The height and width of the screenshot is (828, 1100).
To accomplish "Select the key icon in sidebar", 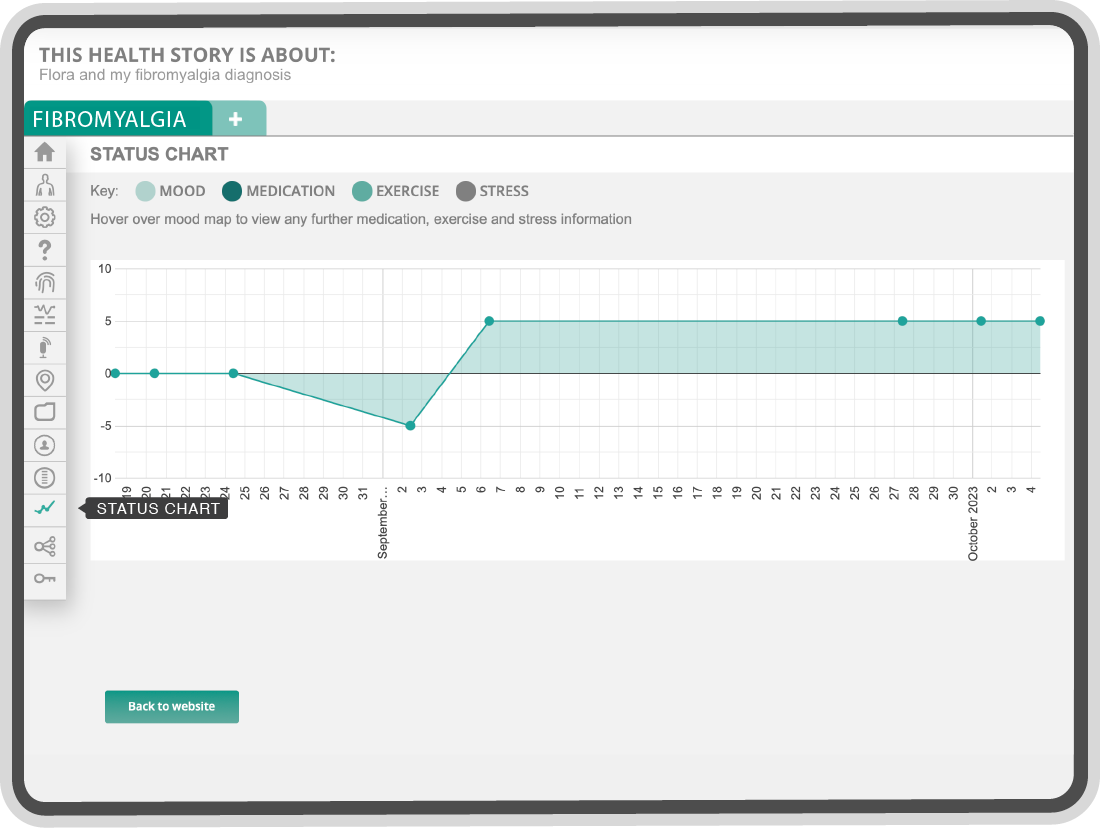I will pyautogui.click(x=45, y=578).
